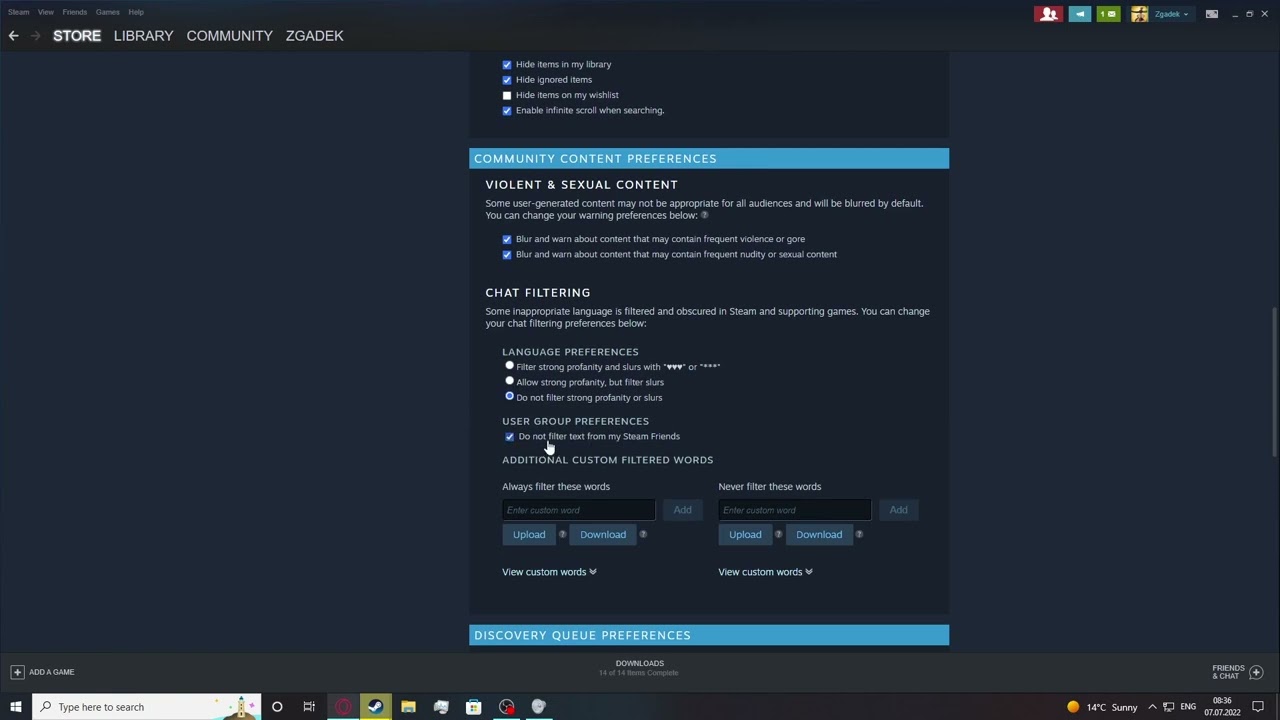1280x720 pixels.
Task: Open the red friends activity icon
Action: coord(1049,14)
